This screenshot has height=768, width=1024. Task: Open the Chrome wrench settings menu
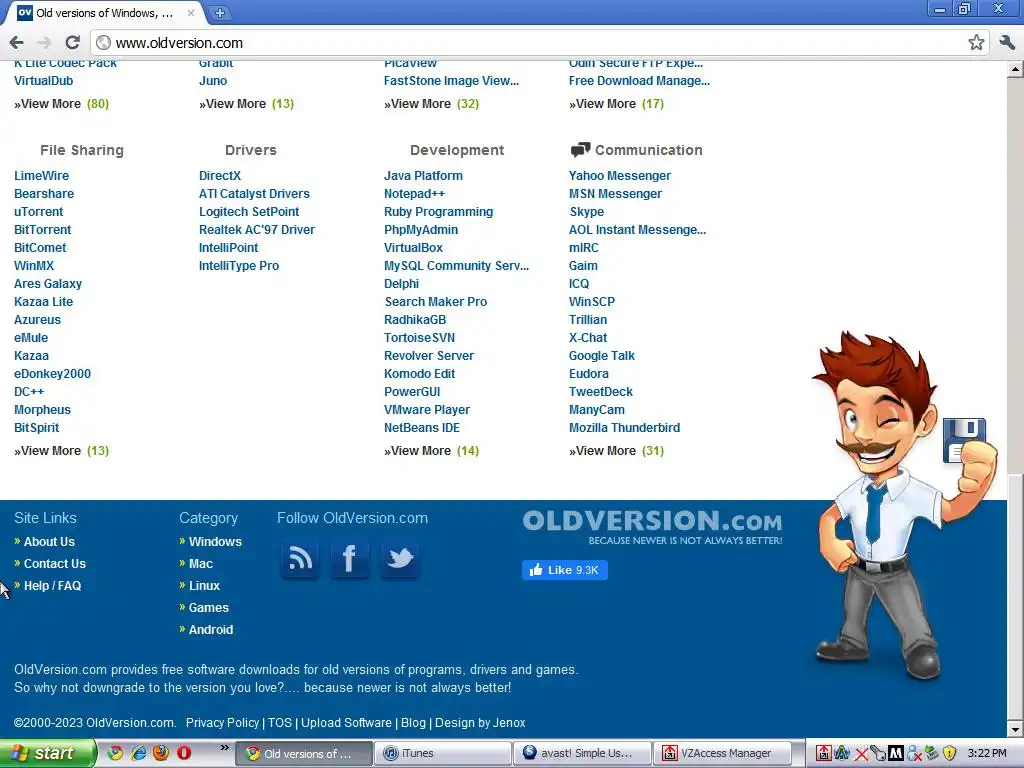(x=1007, y=42)
